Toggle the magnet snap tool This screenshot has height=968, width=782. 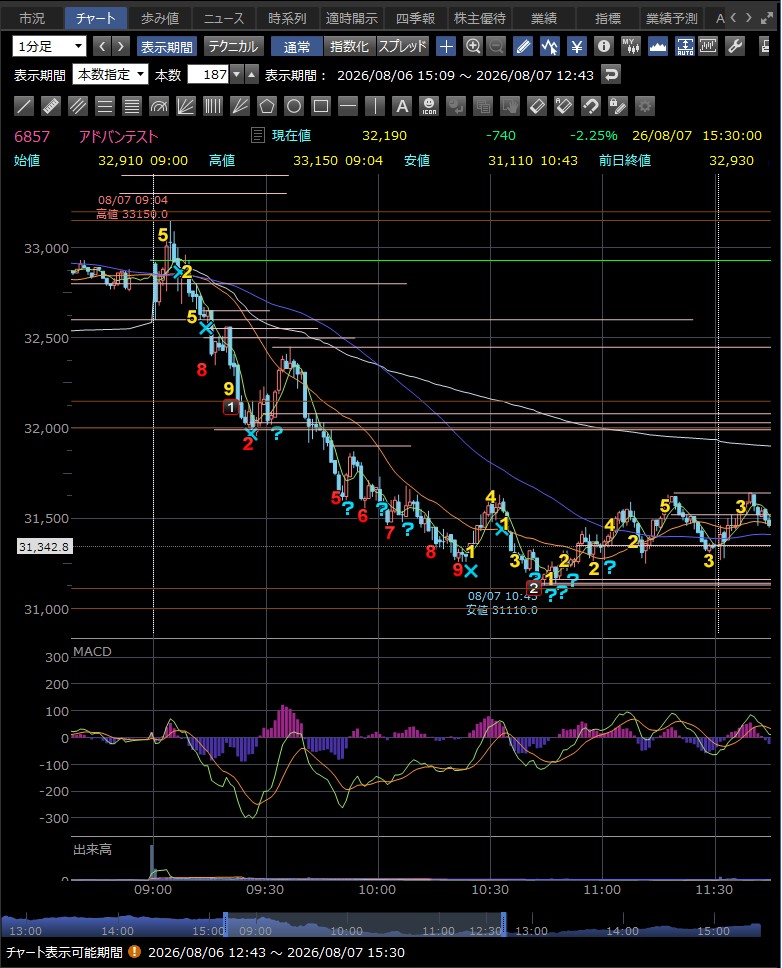pyautogui.click(x=591, y=106)
